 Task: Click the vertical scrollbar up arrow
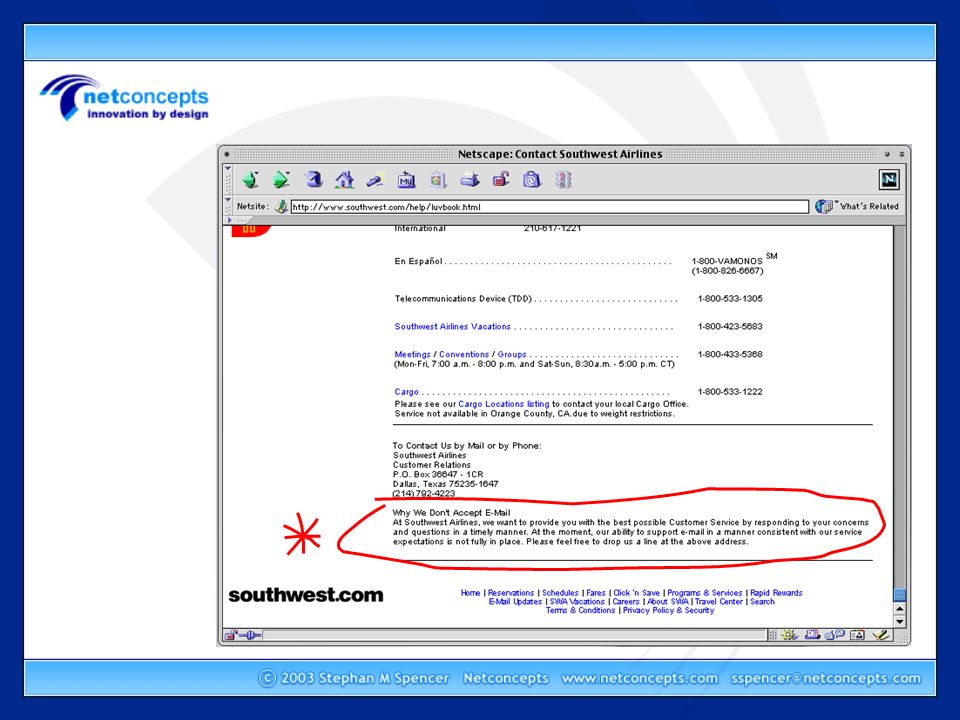[899, 609]
